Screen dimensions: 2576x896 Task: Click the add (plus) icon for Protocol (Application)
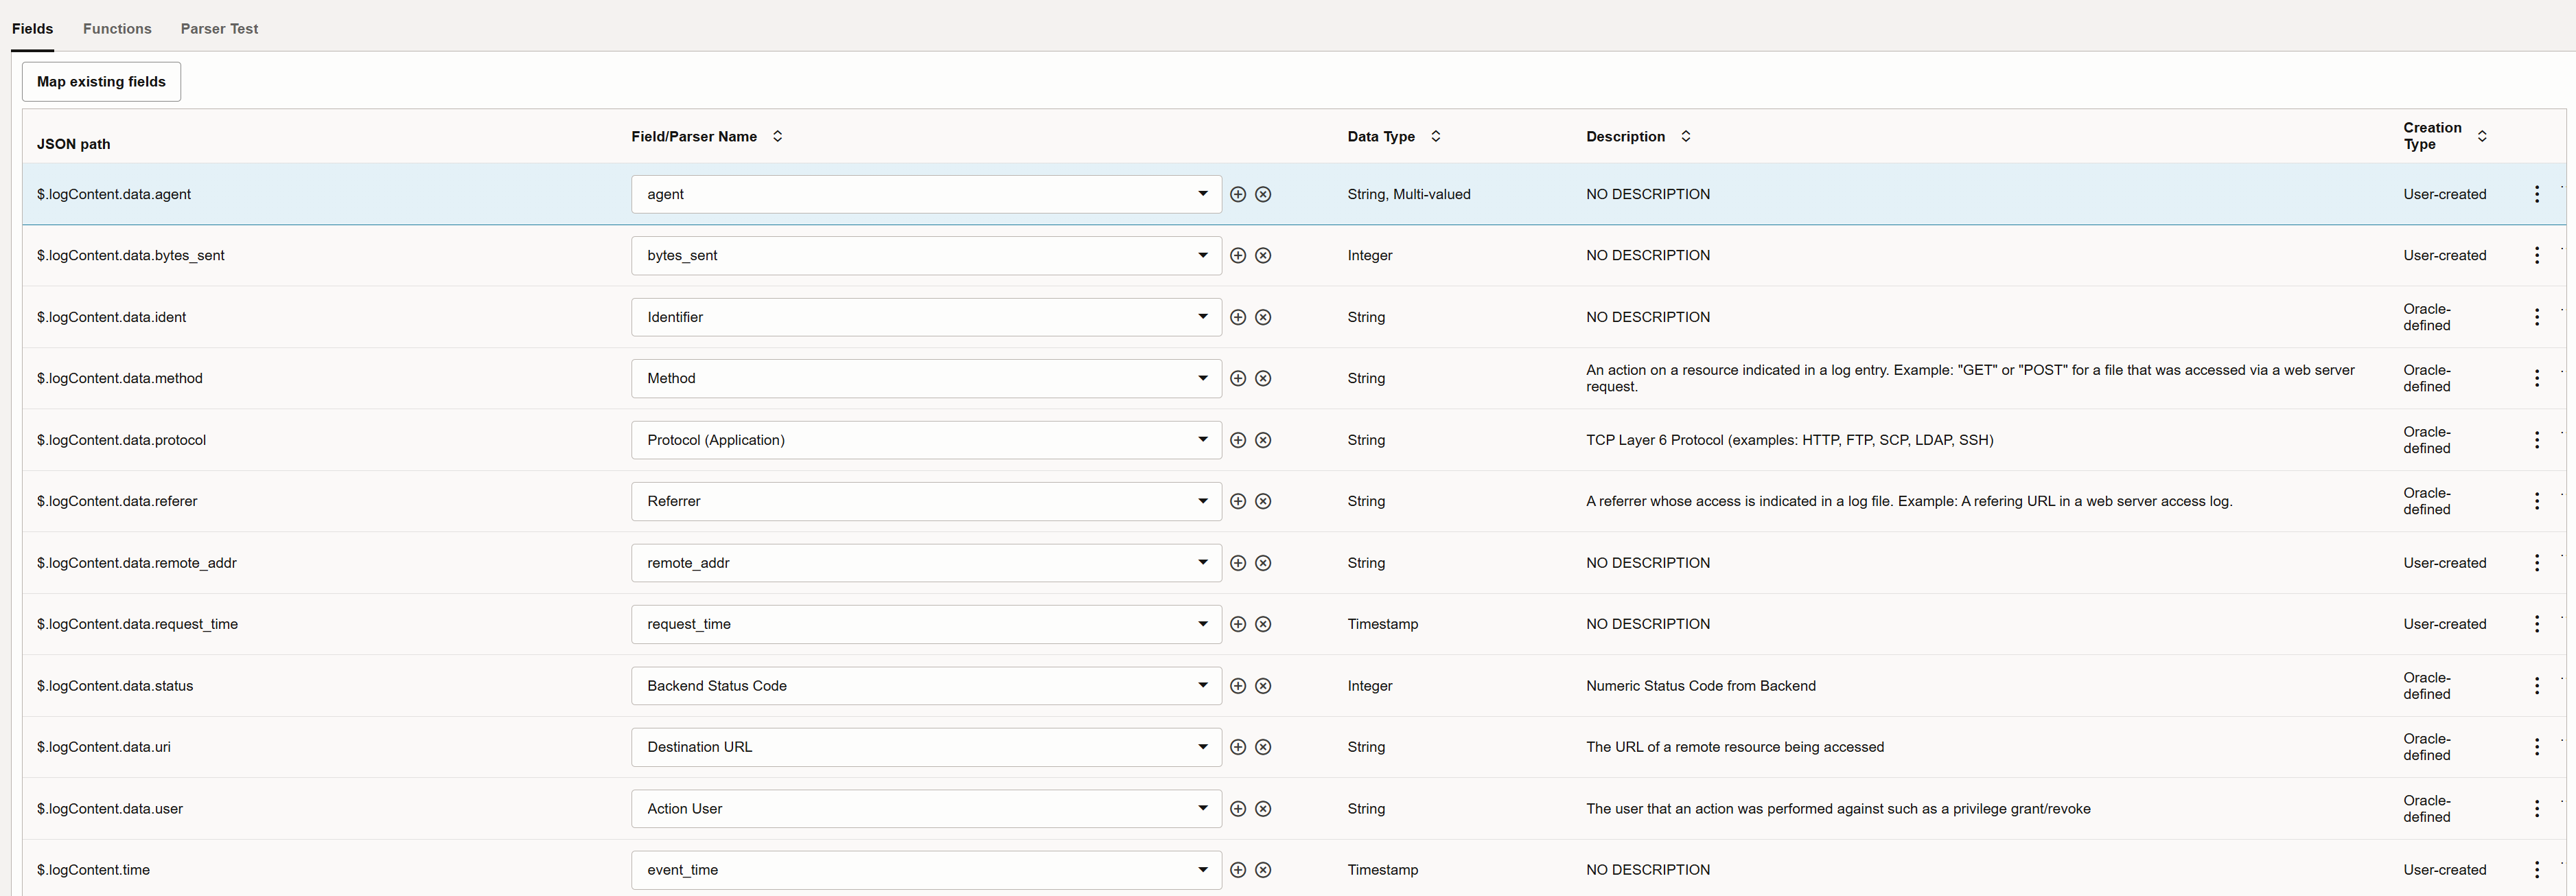click(x=1238, y=440)
